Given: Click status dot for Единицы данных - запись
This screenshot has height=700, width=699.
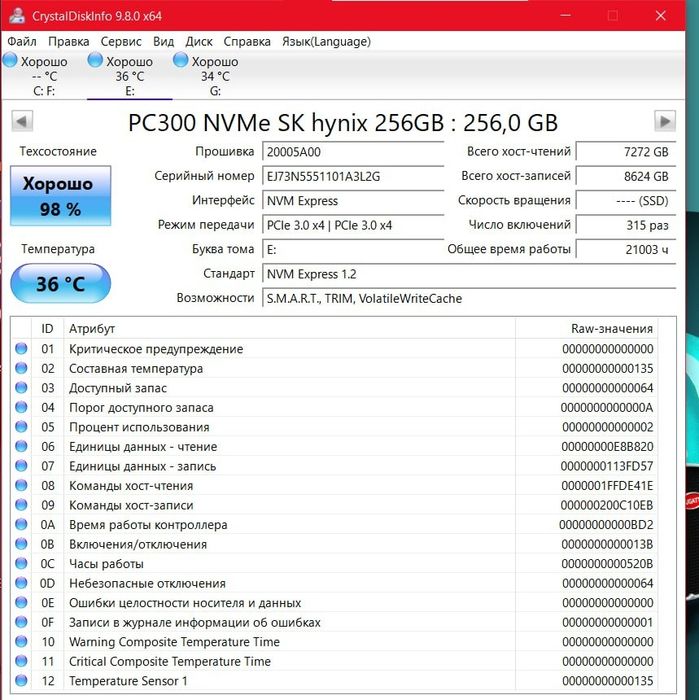Looking at the screenshot, I should [x=21, y=466].
